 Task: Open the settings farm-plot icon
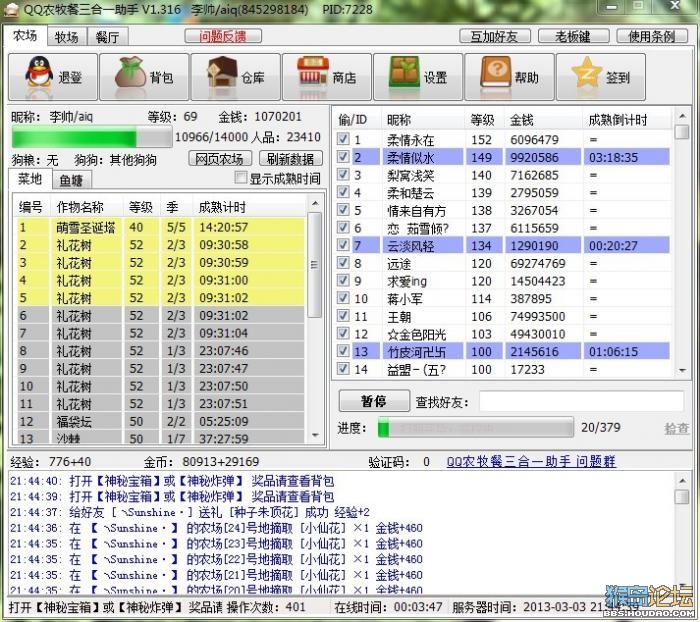coord(404,71)
